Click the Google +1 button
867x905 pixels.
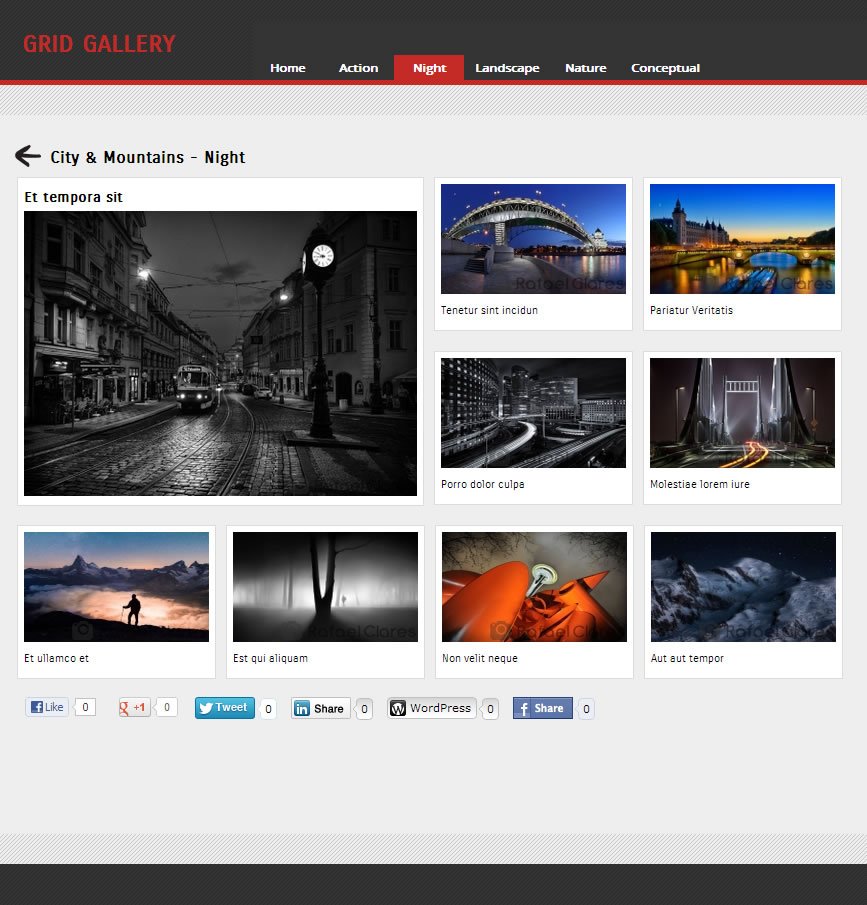coord(134,707)
